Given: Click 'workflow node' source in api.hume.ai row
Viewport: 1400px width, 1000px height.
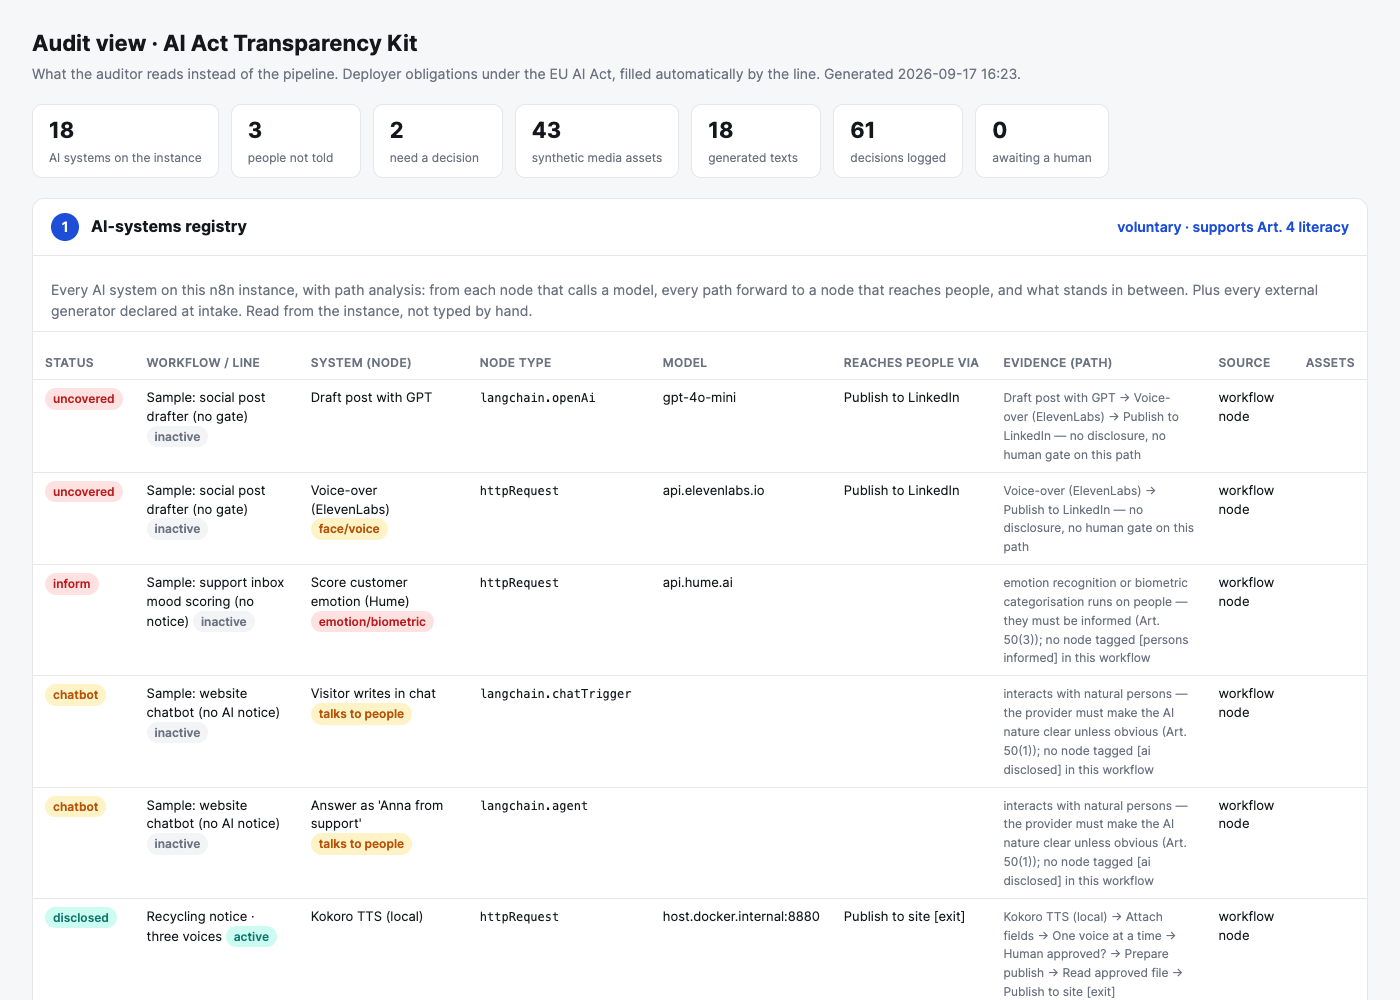Looking at the screenshot, I should (x=1246, y=592).
